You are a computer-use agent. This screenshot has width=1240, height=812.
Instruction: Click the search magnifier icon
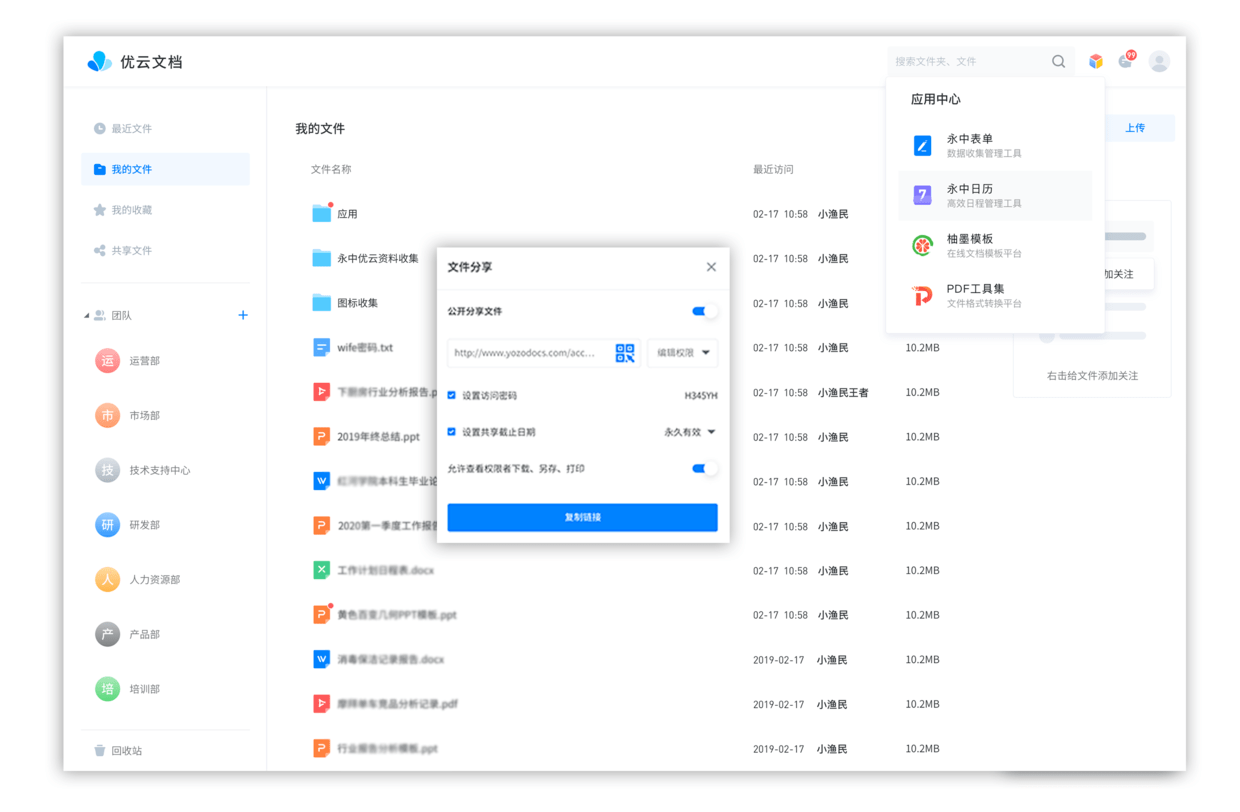tap(1058, 61)
